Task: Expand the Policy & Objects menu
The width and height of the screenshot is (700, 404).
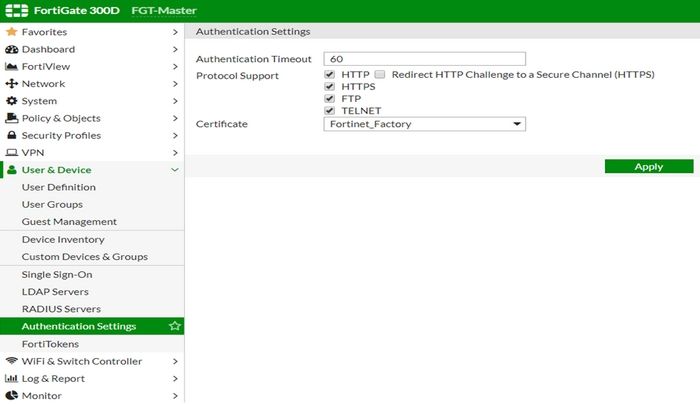Action: (175, 118)
